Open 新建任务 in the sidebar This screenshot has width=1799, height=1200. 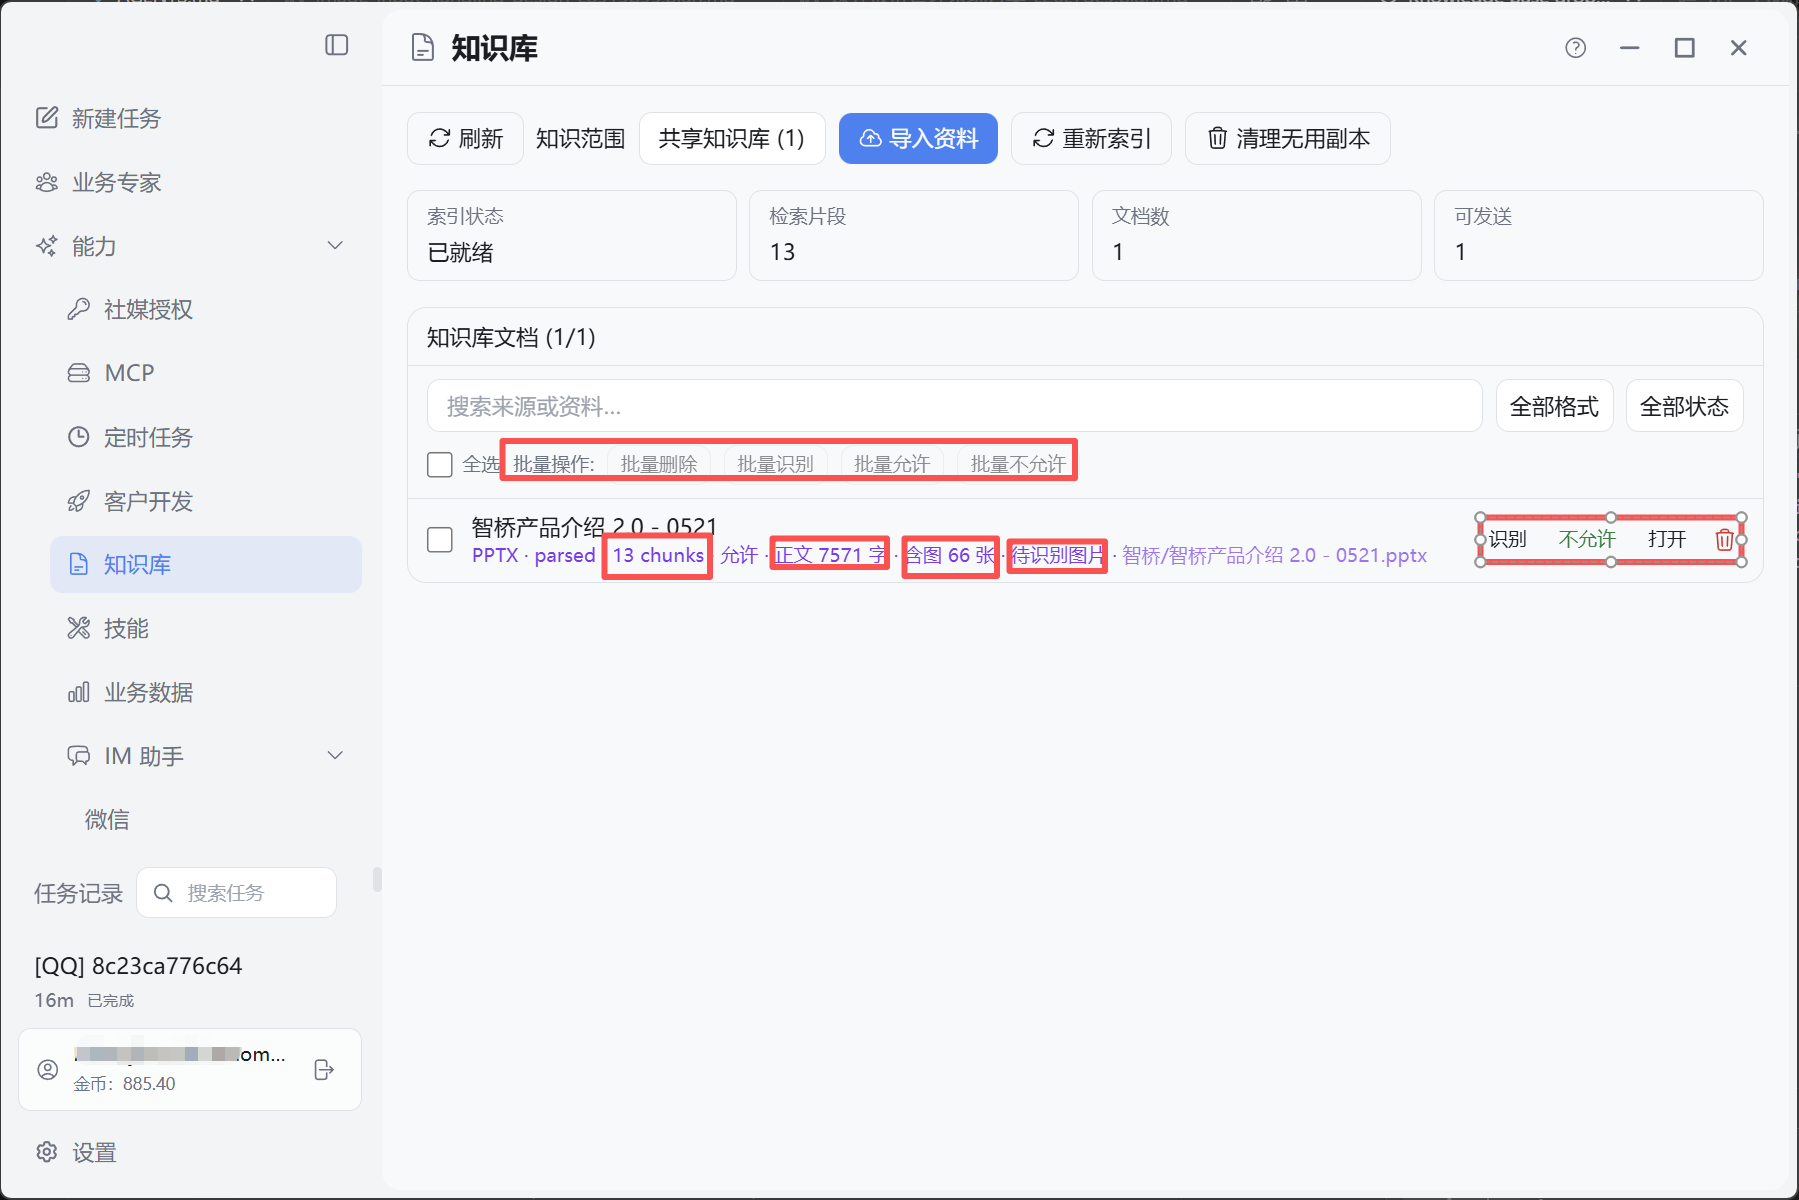[x=98, y=118]
